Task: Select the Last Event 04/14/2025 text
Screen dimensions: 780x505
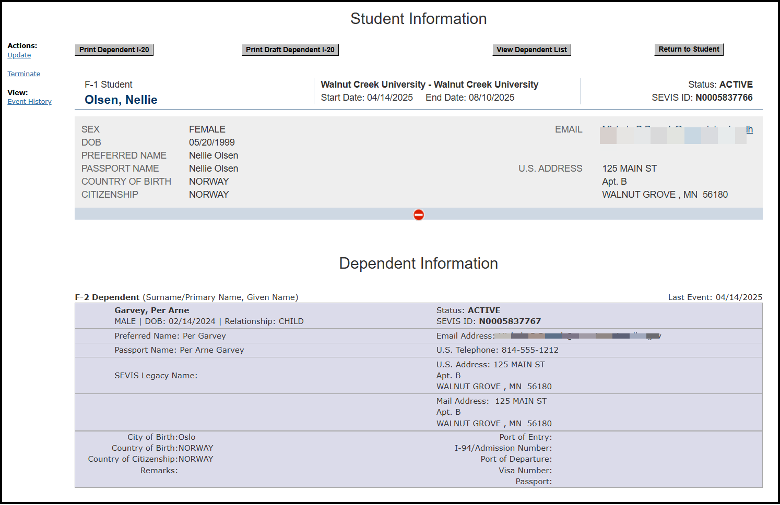Action: 715,297
